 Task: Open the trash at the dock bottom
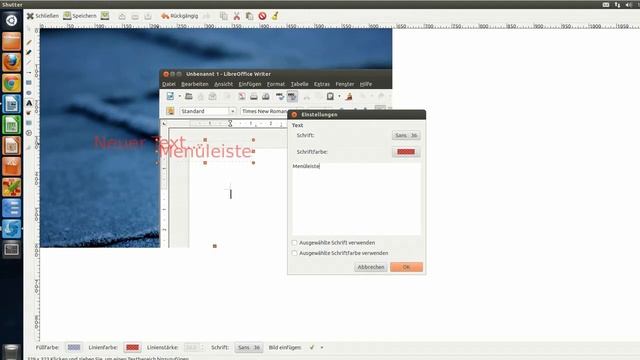(11, 352)
